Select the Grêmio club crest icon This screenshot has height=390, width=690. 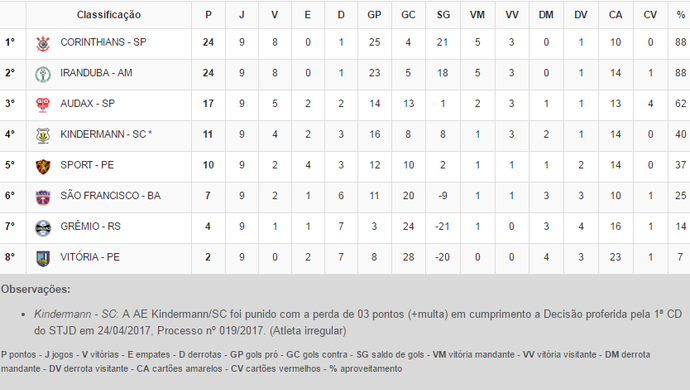pyautogui.click(x=43, y=228)
